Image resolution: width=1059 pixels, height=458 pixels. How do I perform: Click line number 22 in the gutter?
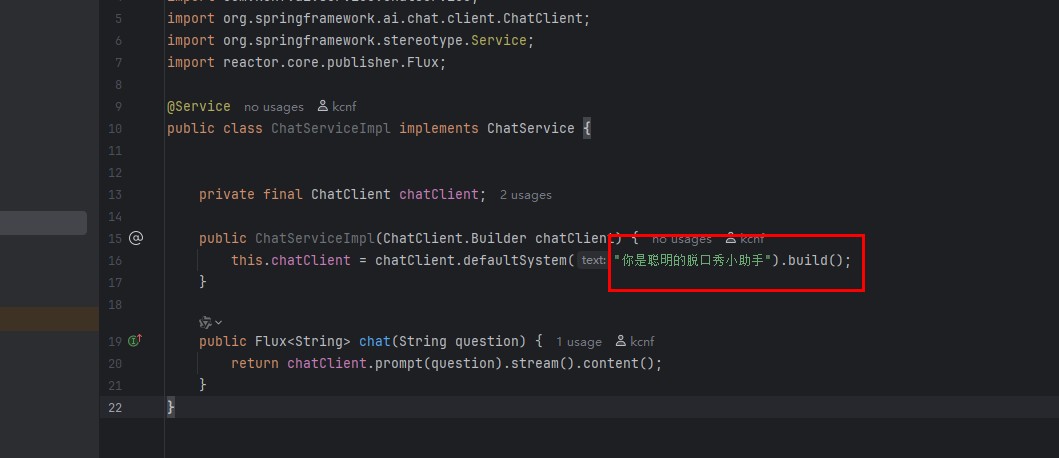click(113, 407)
